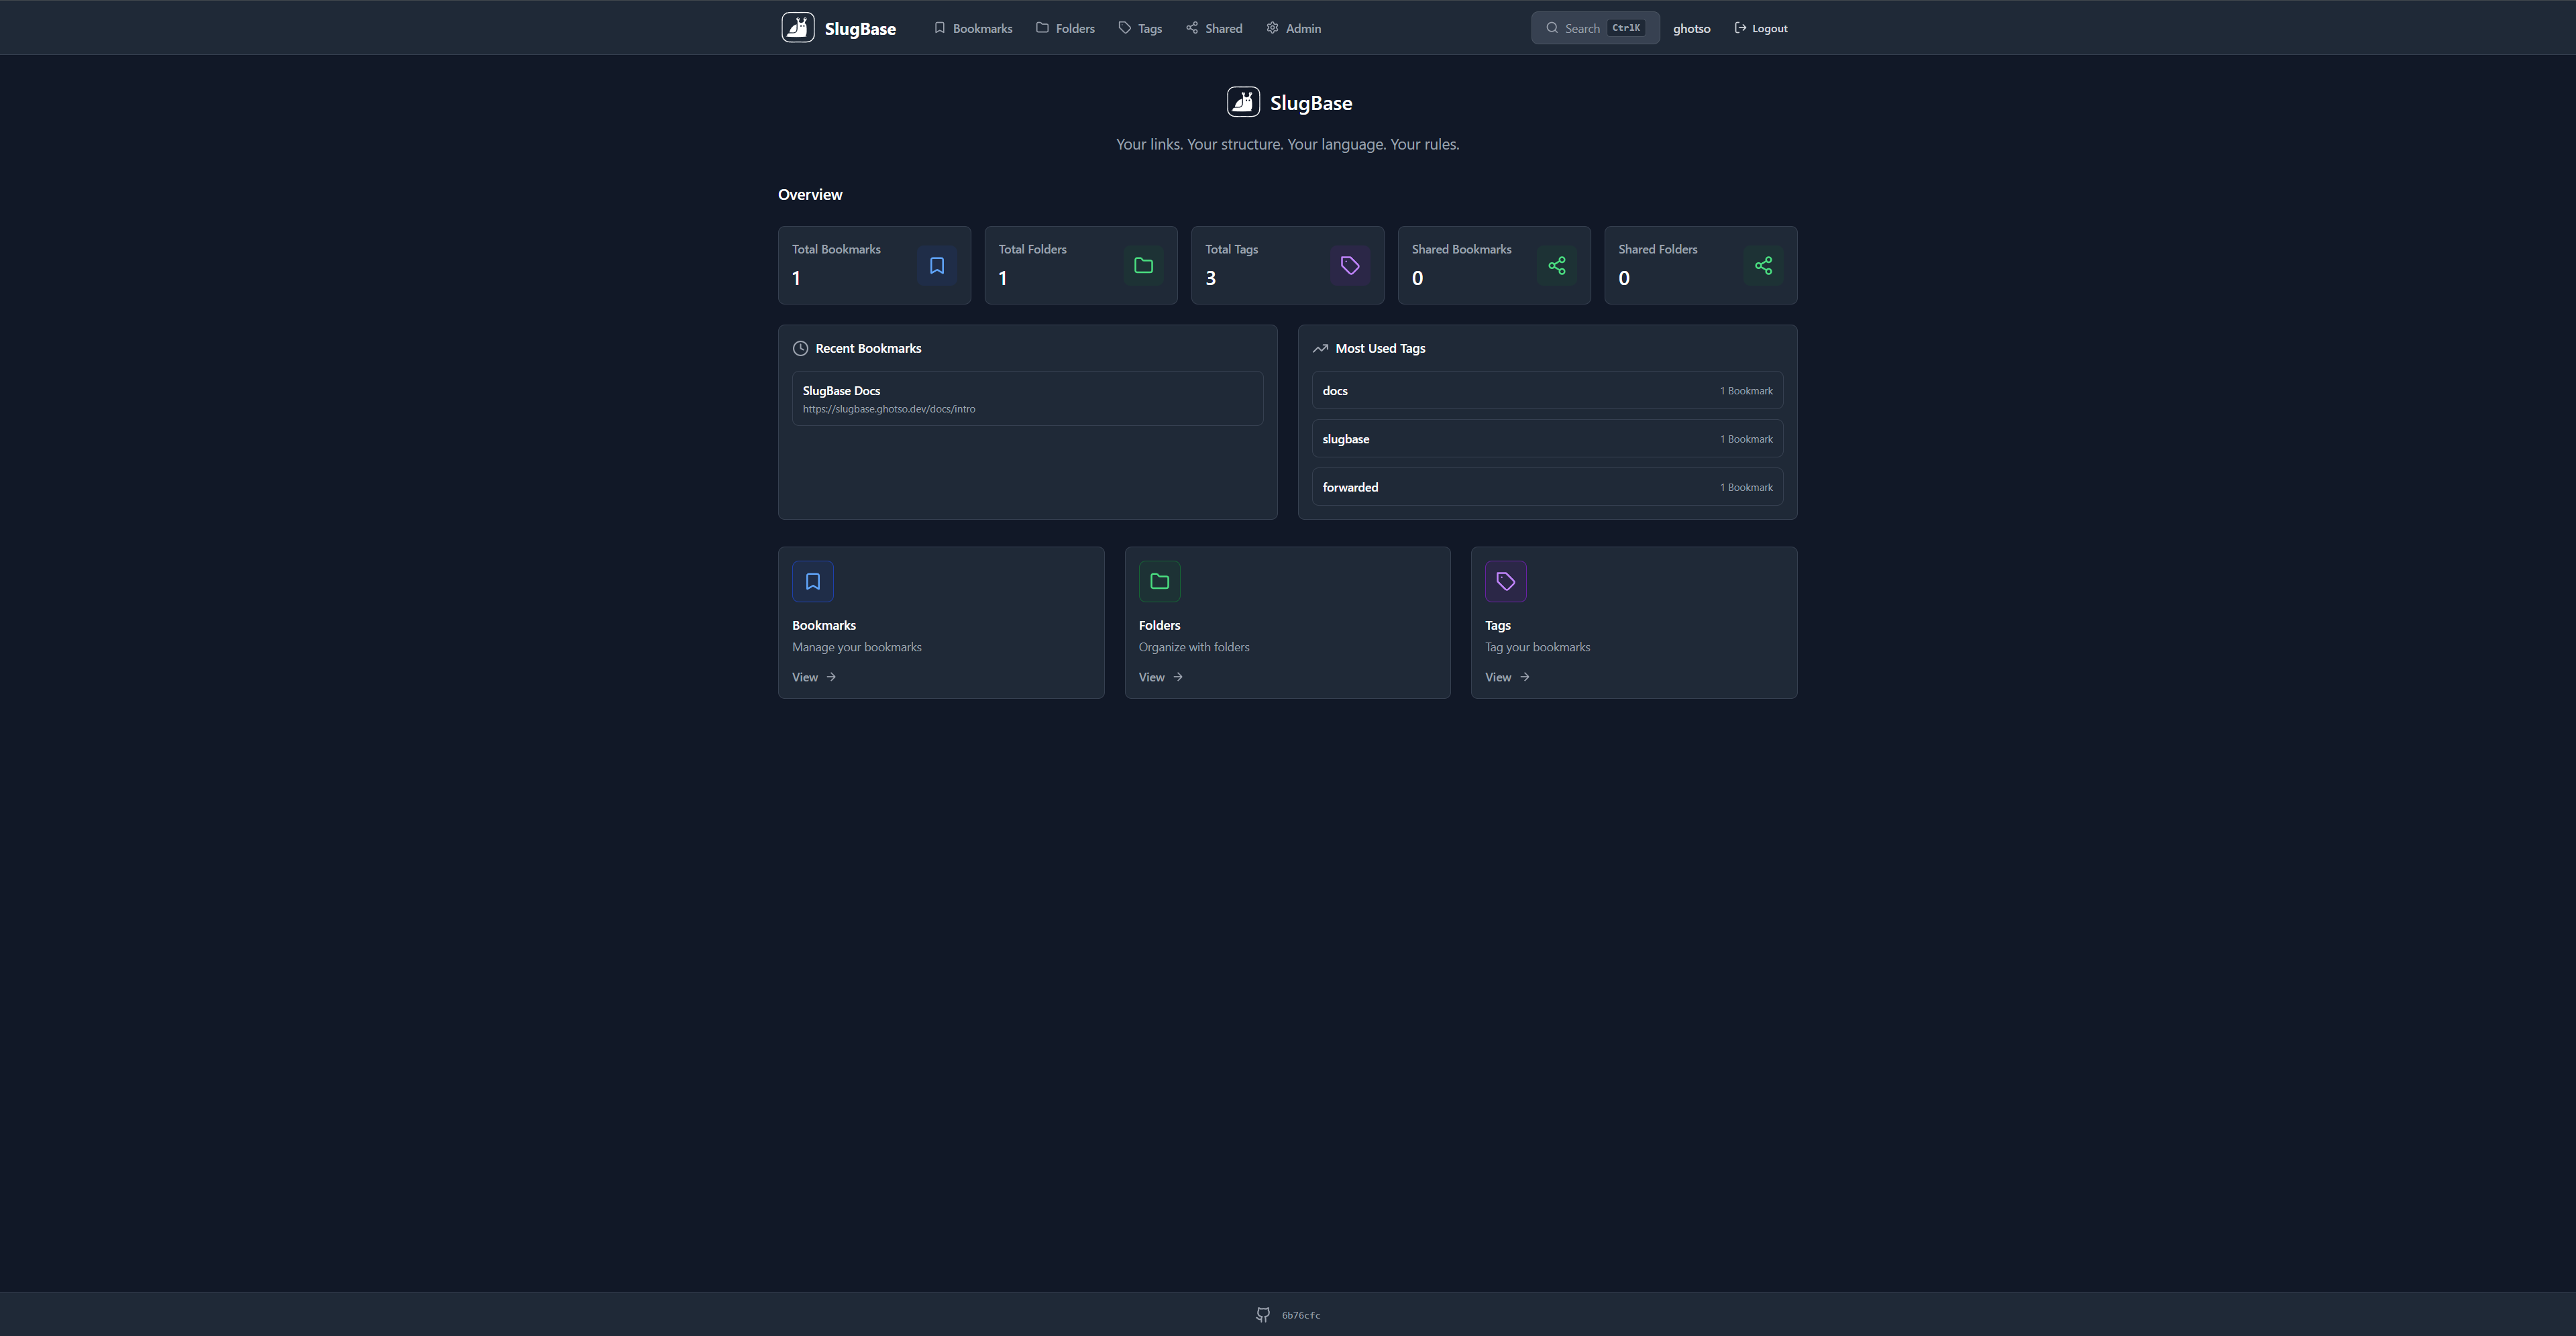Click the clock icon beside Recent Bookmarks
The width and height of the screenshot is (2576, 1336).
(x=800, y=348)
